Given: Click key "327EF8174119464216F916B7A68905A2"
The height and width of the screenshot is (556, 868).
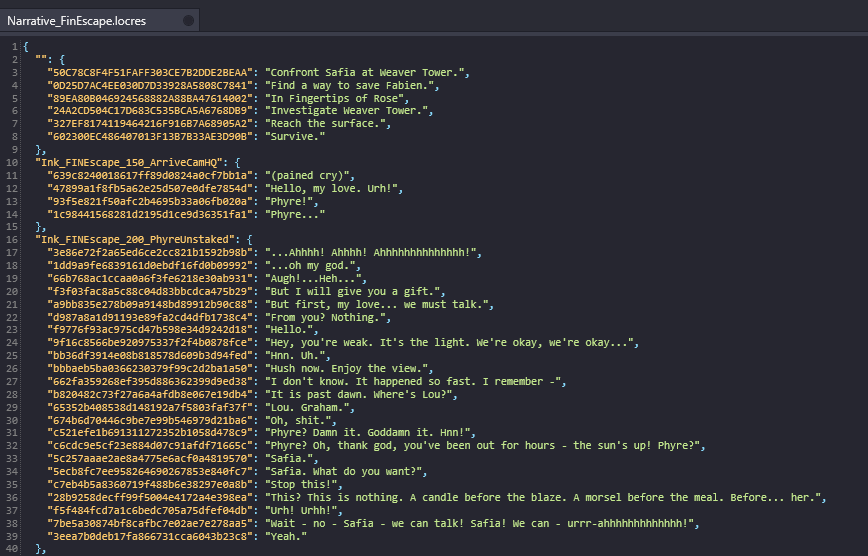Looking at the screenshot, I should tap(150, 123).
